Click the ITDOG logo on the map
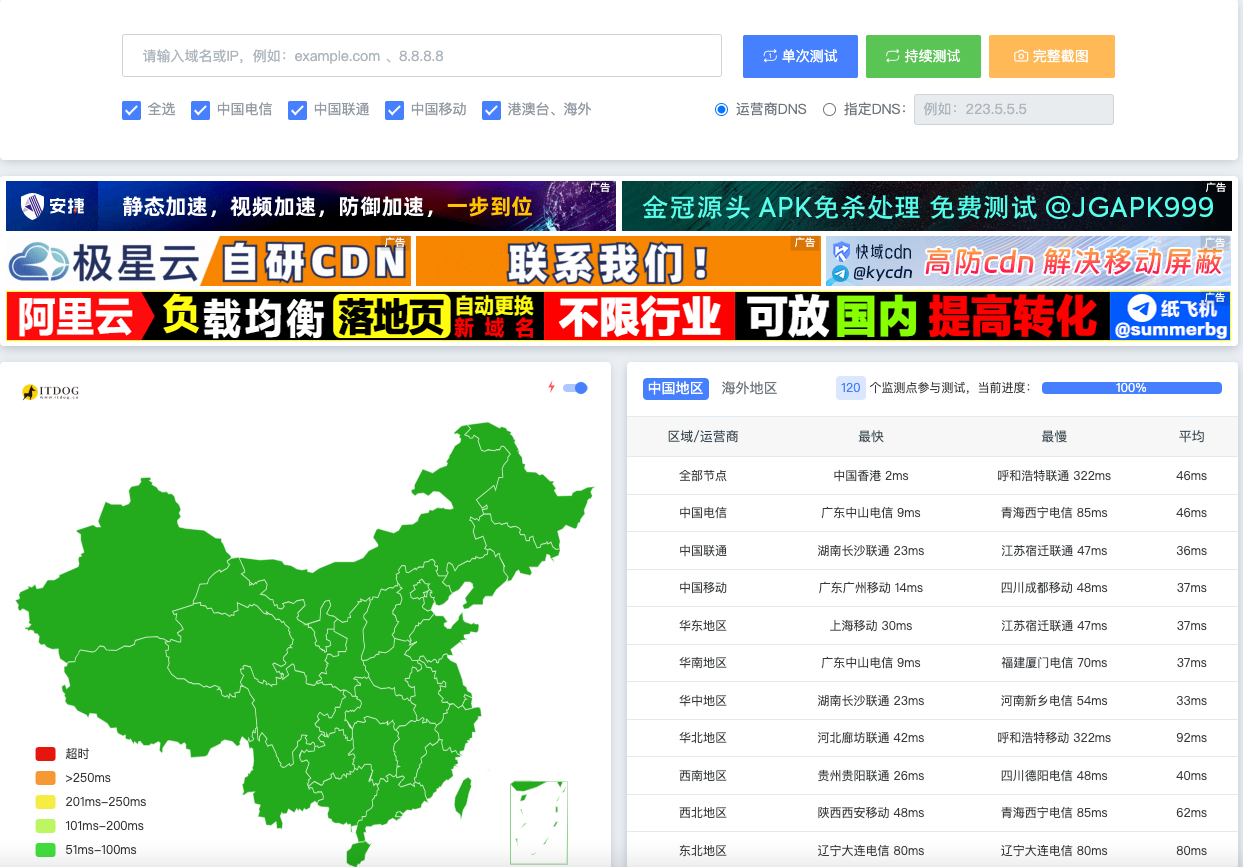This screenshot has height=867, width=1243. click(50, 392)
